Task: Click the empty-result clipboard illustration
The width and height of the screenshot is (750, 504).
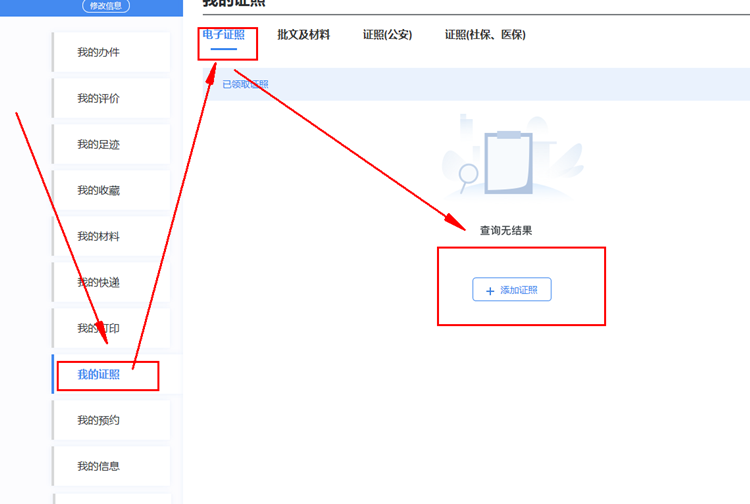Action: [x=510, y=160]
